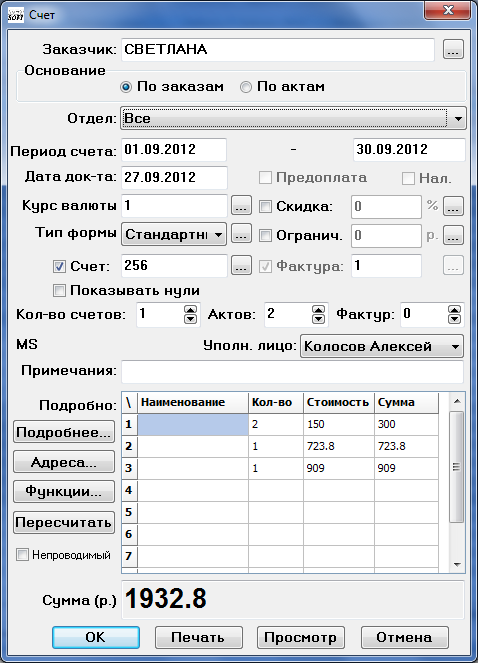The height and width of the screenshot is (663, 478).
Task: Increase Фактур spinner up arrow
Action: click(454, 310)
